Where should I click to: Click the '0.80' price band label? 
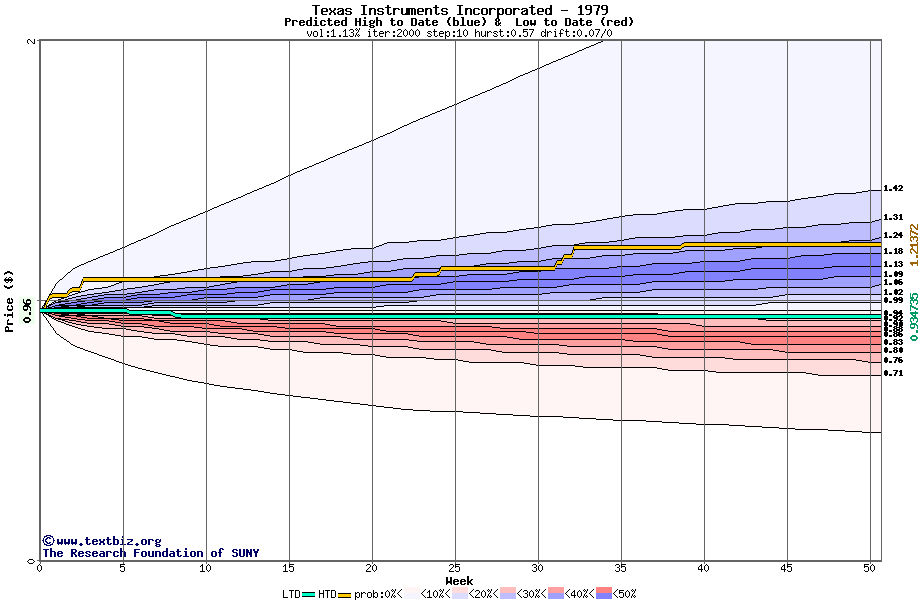pyautogui.click(x=893, y=350)
